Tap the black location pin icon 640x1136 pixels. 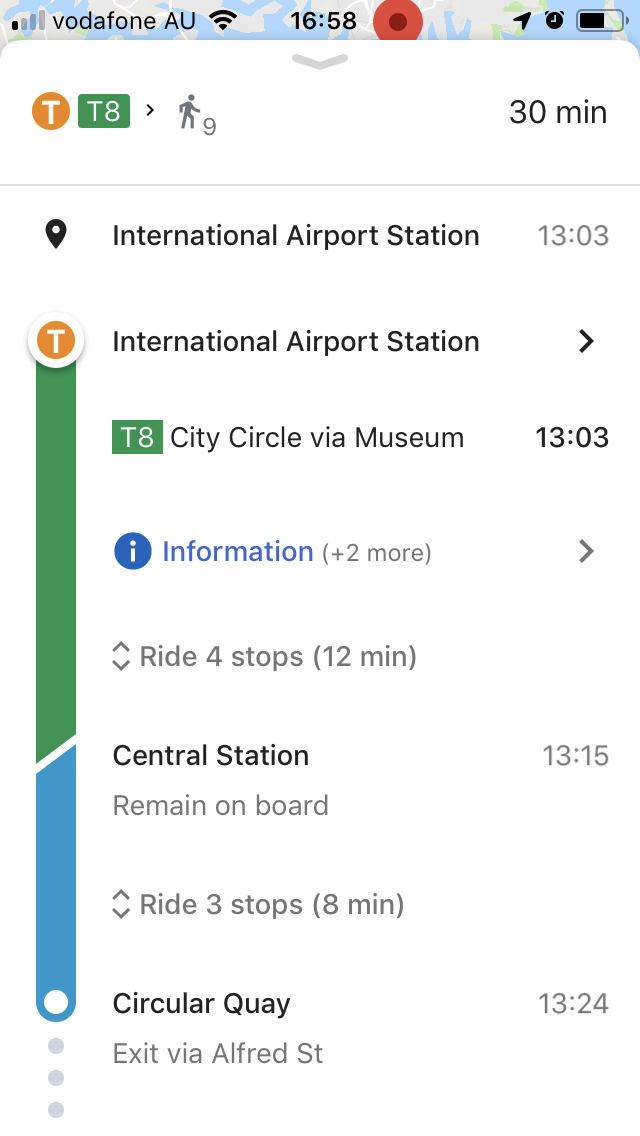[56, 236]
